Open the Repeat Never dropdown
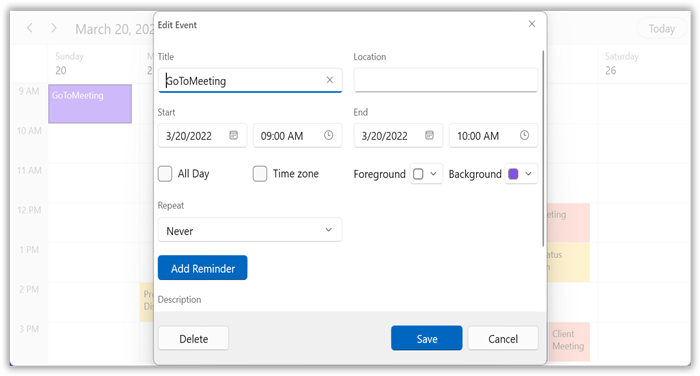This screenshot has width=700, height=376. click(250, 230)
